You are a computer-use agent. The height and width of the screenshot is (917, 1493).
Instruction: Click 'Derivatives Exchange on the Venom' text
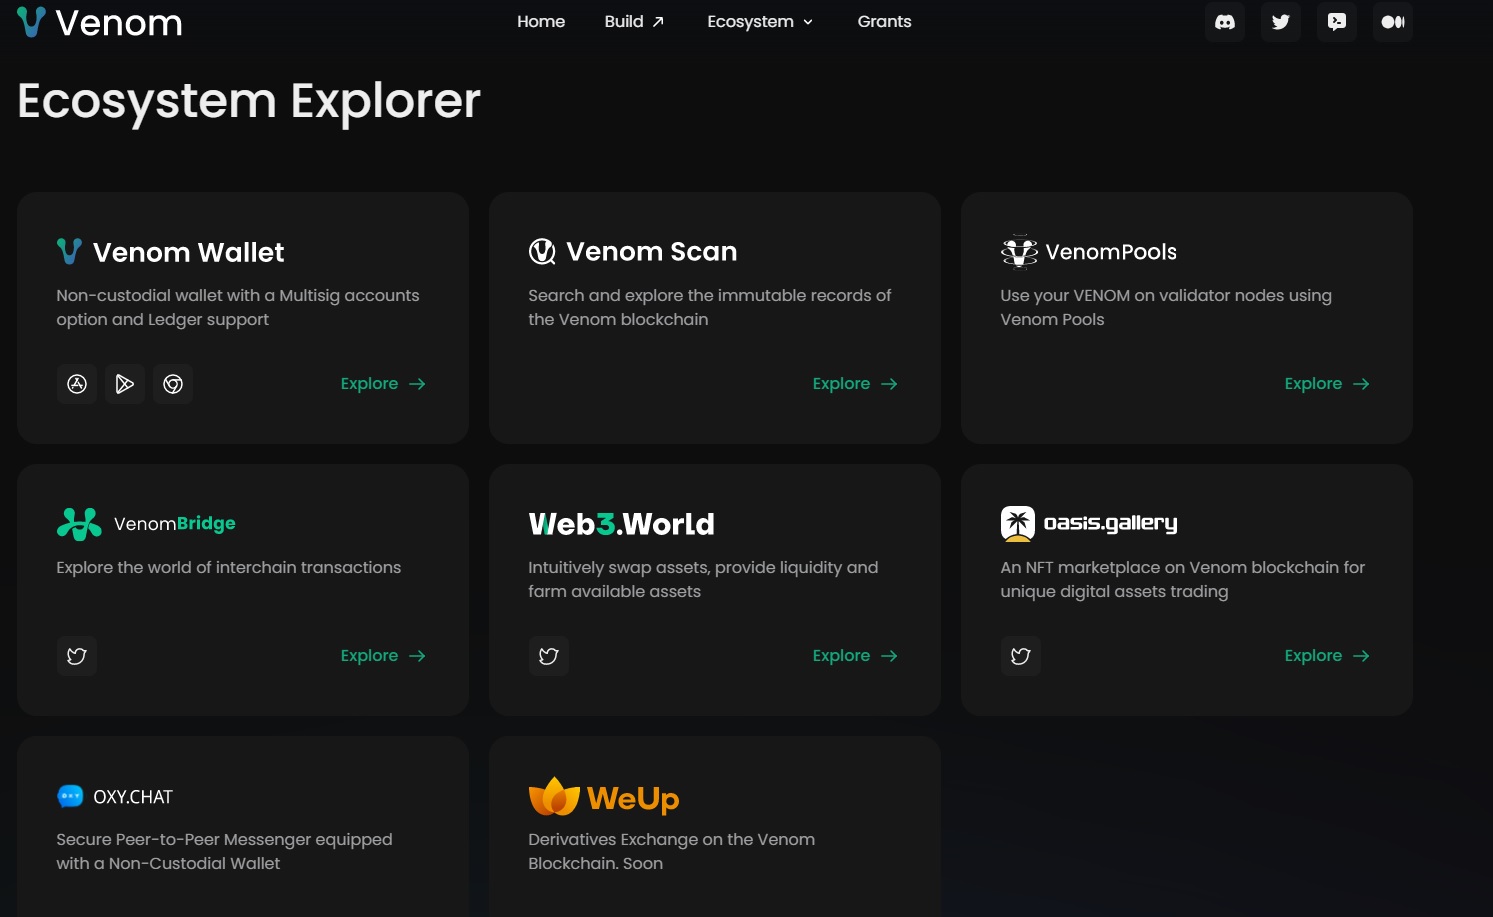[x=672, y=851]
